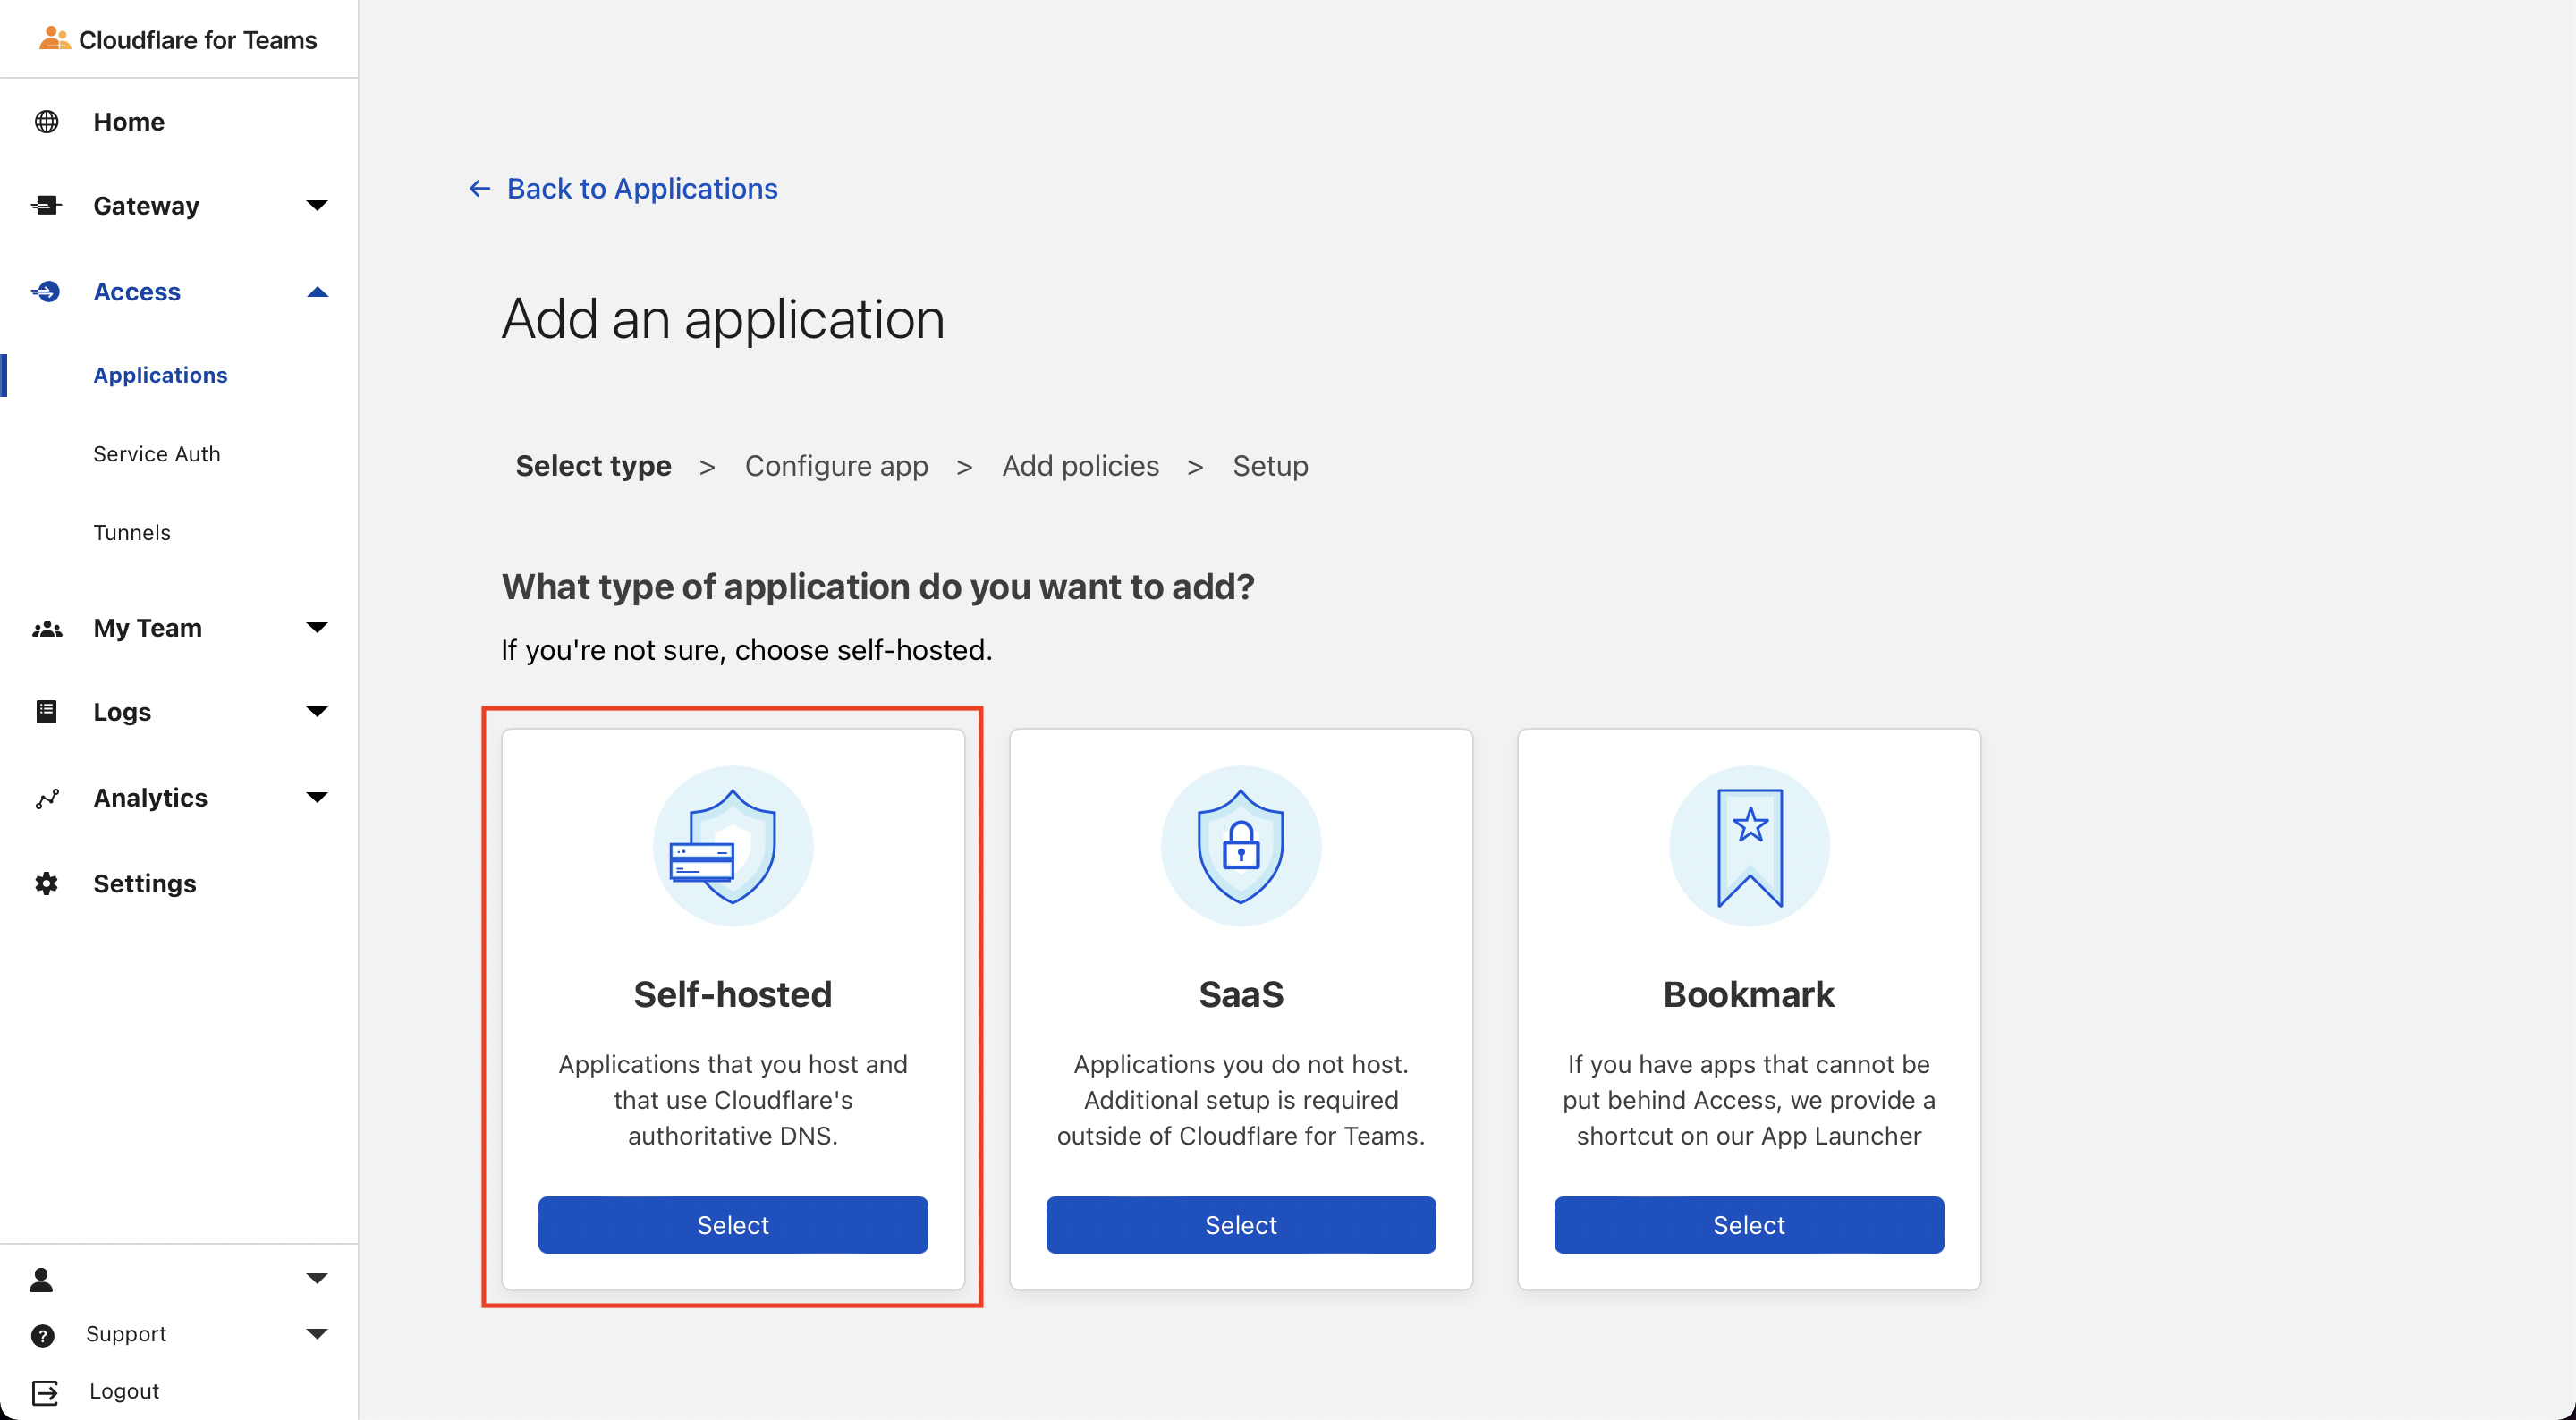The image size is (2576, 1420).
Task: Click the Home globe icon
Action: (x=46, y=122)
